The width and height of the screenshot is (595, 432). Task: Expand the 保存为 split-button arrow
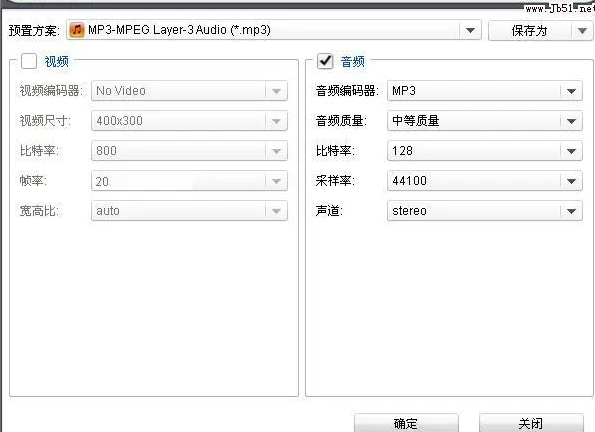pos(582,31)
